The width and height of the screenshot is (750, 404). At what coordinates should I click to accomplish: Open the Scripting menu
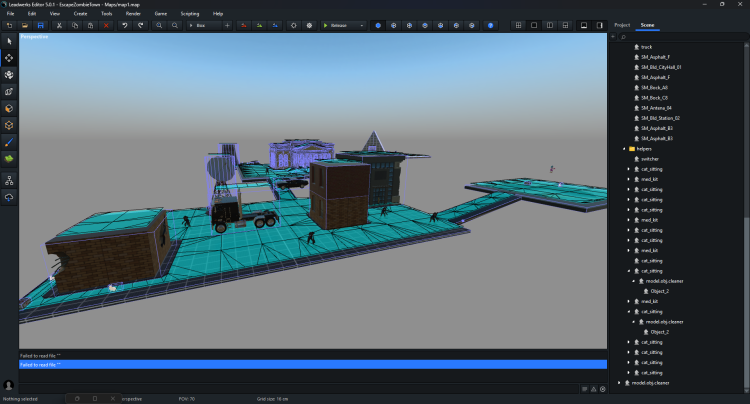pyautogui.click(x=189, y=13)
